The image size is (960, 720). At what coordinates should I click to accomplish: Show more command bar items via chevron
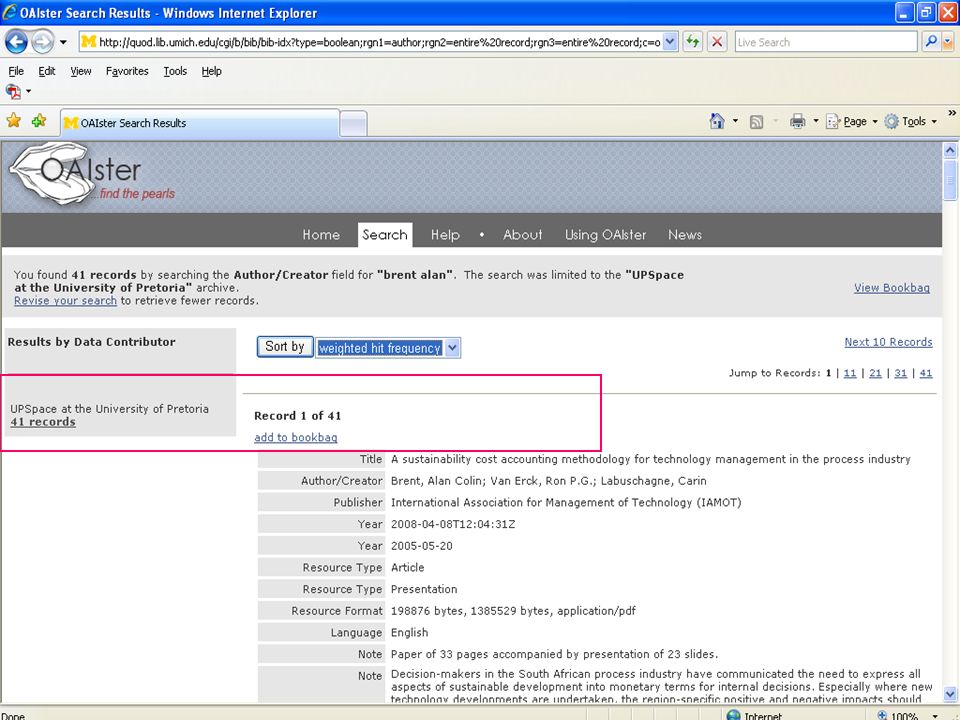tap(951, 113)
